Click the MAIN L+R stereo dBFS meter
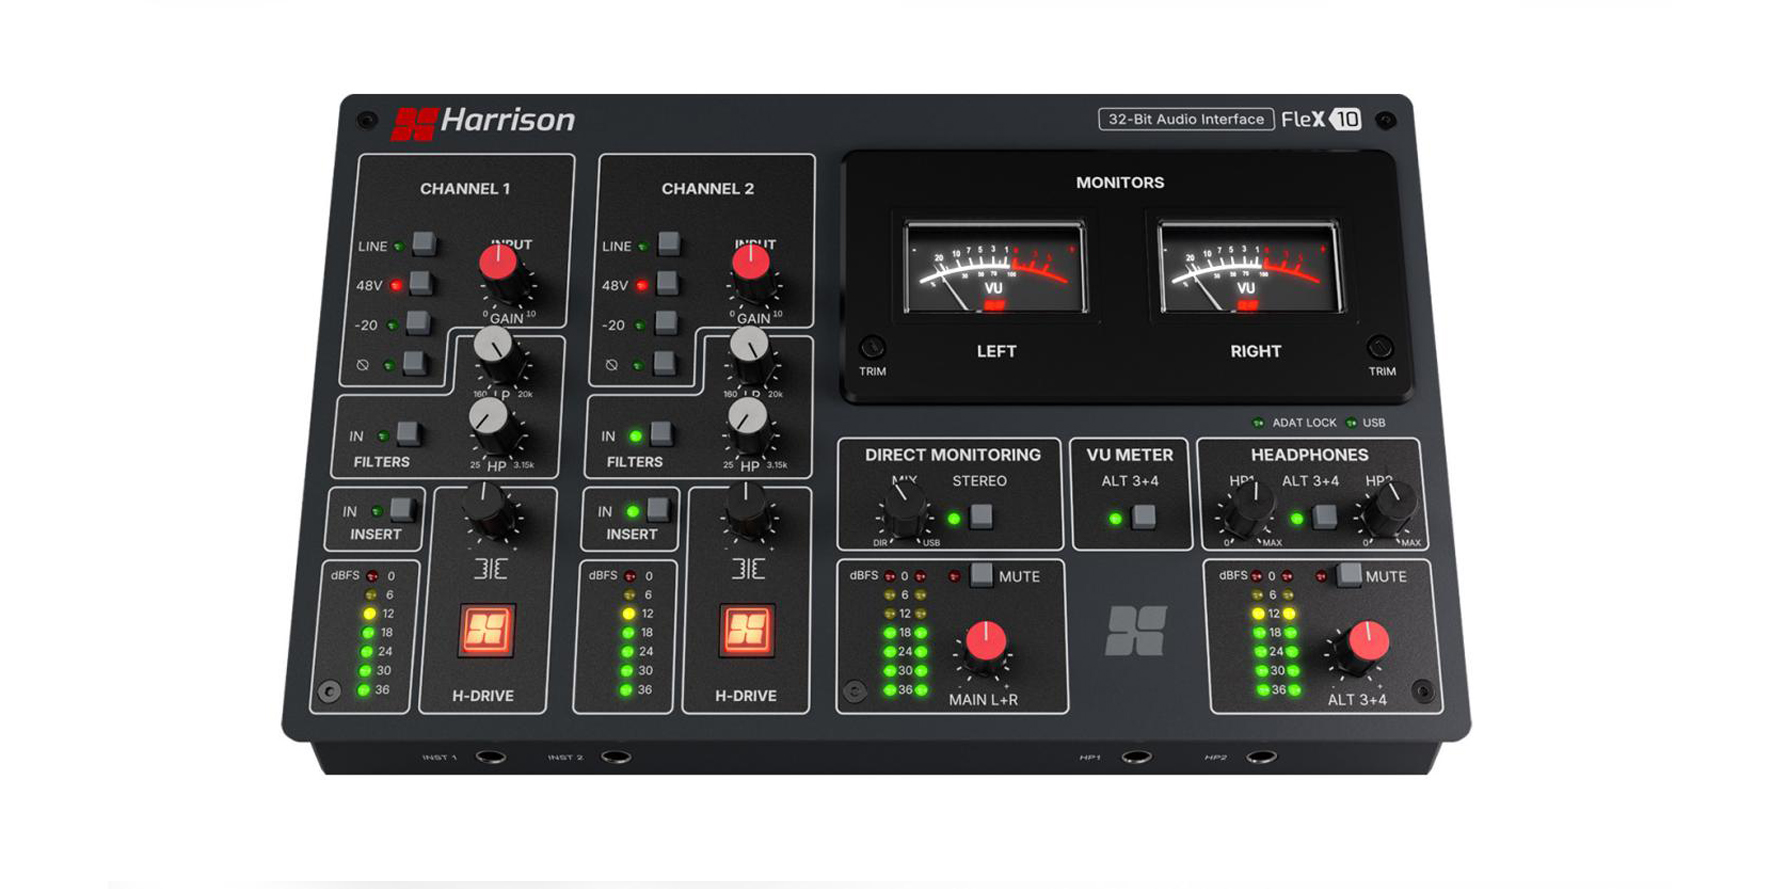 click(905, 633)
